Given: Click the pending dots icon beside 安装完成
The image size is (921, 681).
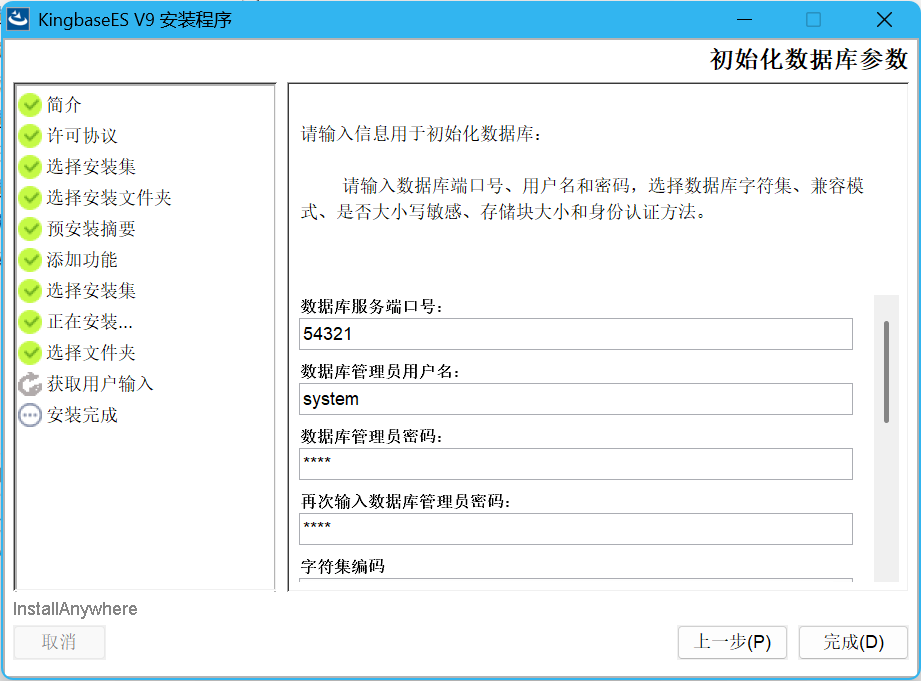Looking at the screenshot, I should 30,415.
